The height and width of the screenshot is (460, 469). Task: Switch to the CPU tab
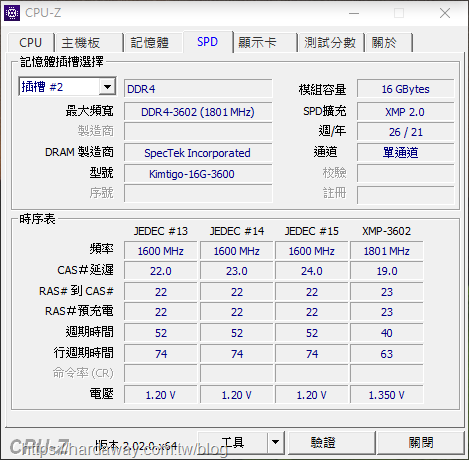pos(30,43)
